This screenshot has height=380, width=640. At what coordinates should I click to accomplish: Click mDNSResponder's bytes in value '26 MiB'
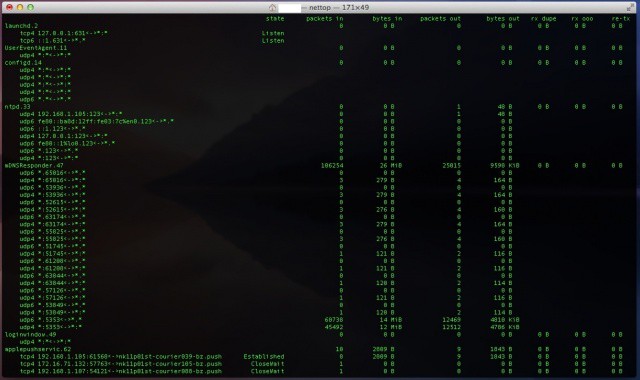(391, 165)
